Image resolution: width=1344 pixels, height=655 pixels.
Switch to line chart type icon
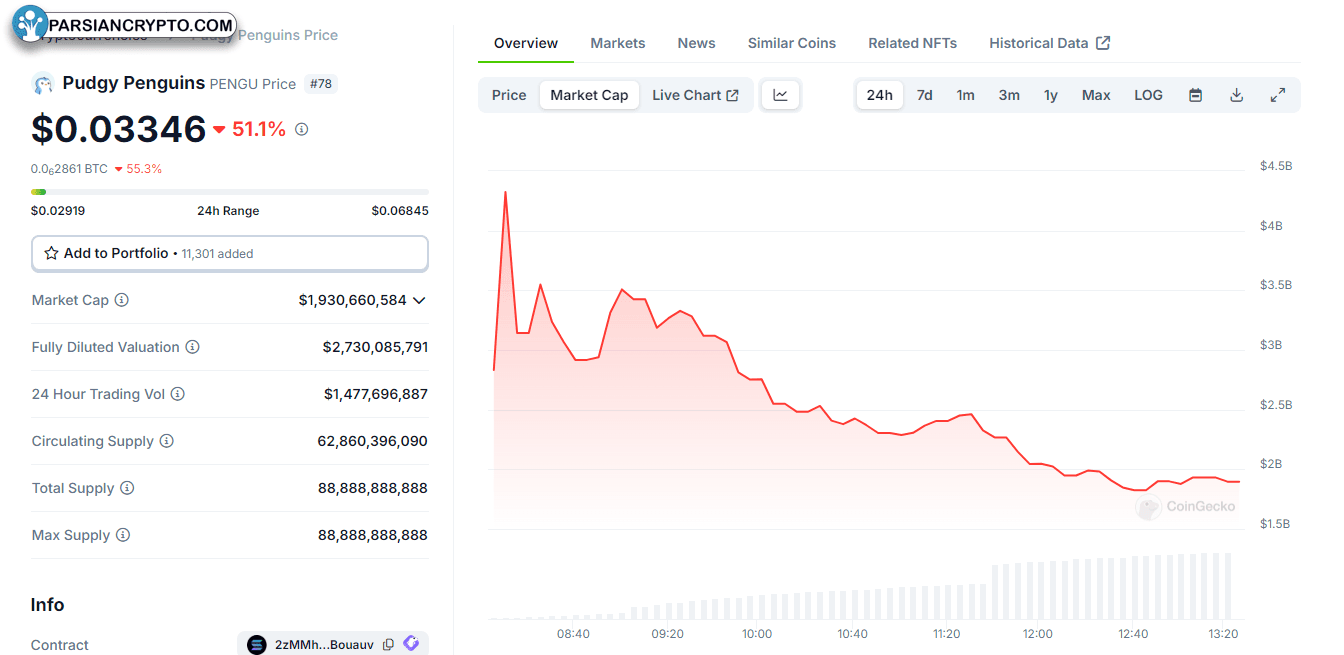pyautogui.click(x=781, y=95)
